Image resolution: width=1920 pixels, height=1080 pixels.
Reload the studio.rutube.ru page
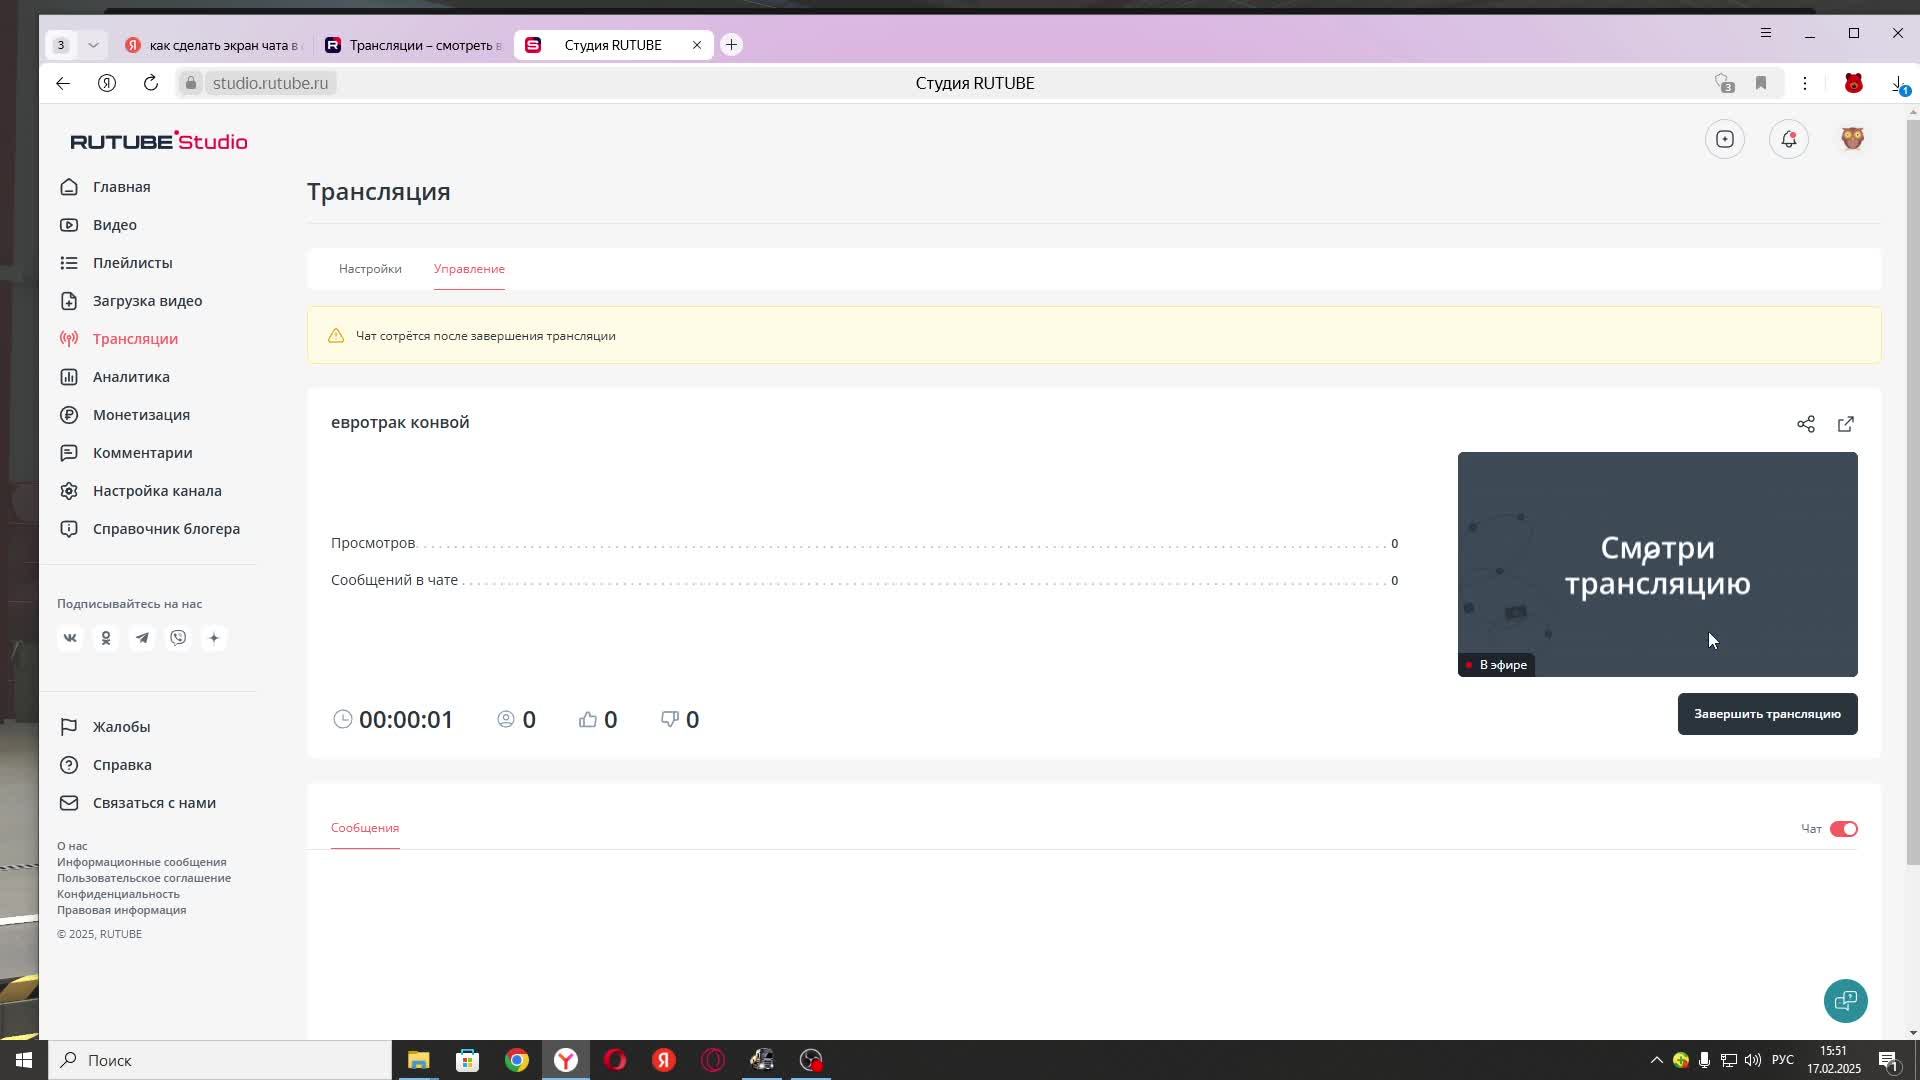coord(151,83)
